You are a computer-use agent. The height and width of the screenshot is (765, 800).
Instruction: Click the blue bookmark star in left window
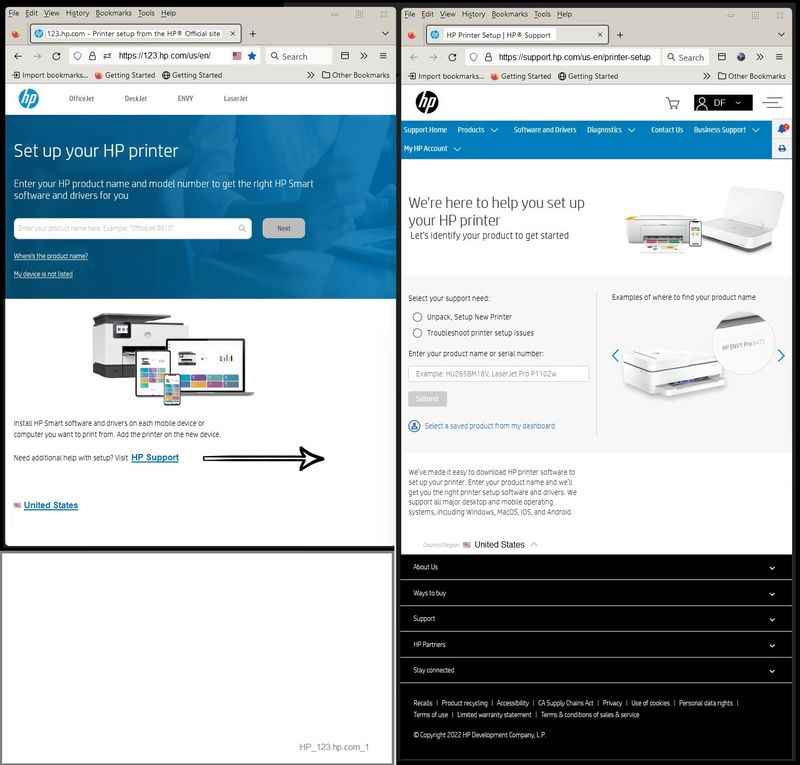pos(252,56)
